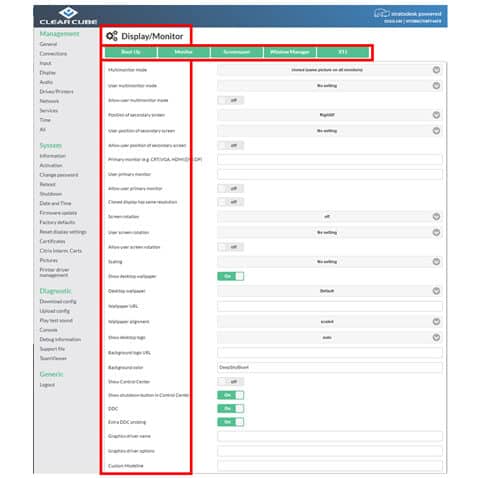Turn off Show desktop wallpaper switch
The height and width of the screenshot is (478, 480).
[x=230, y=276]
